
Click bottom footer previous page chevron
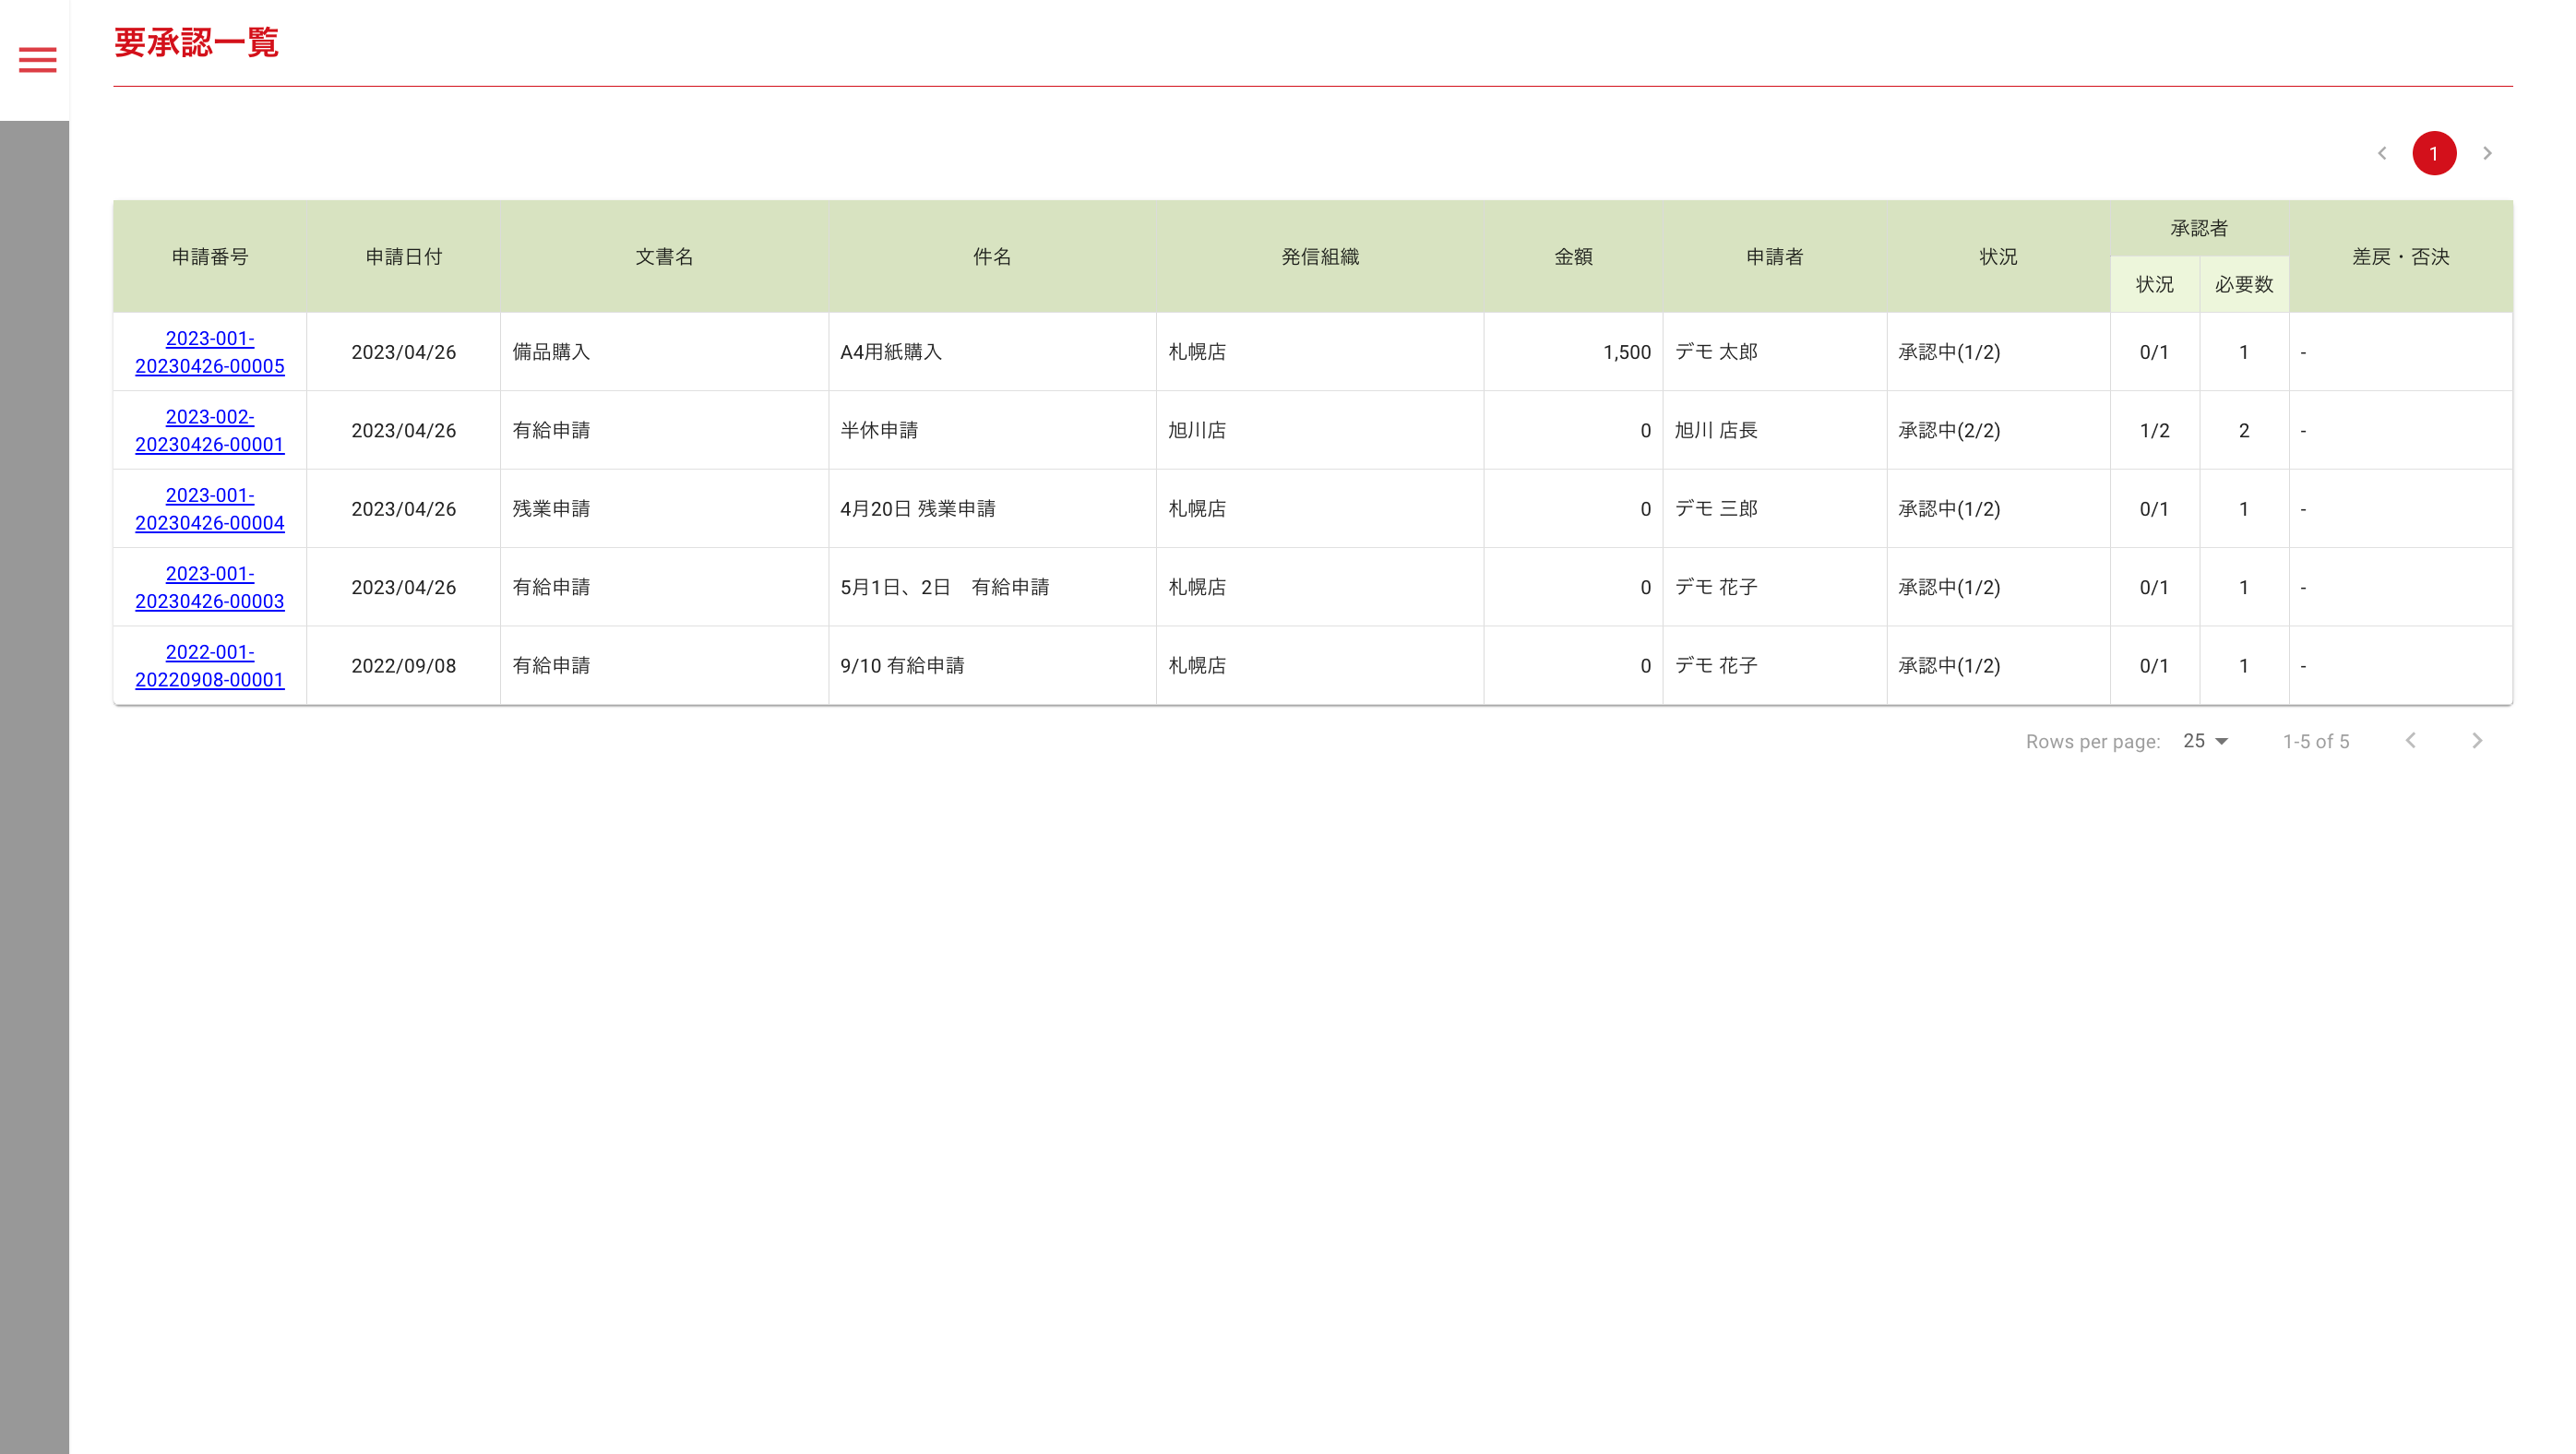2411,740
